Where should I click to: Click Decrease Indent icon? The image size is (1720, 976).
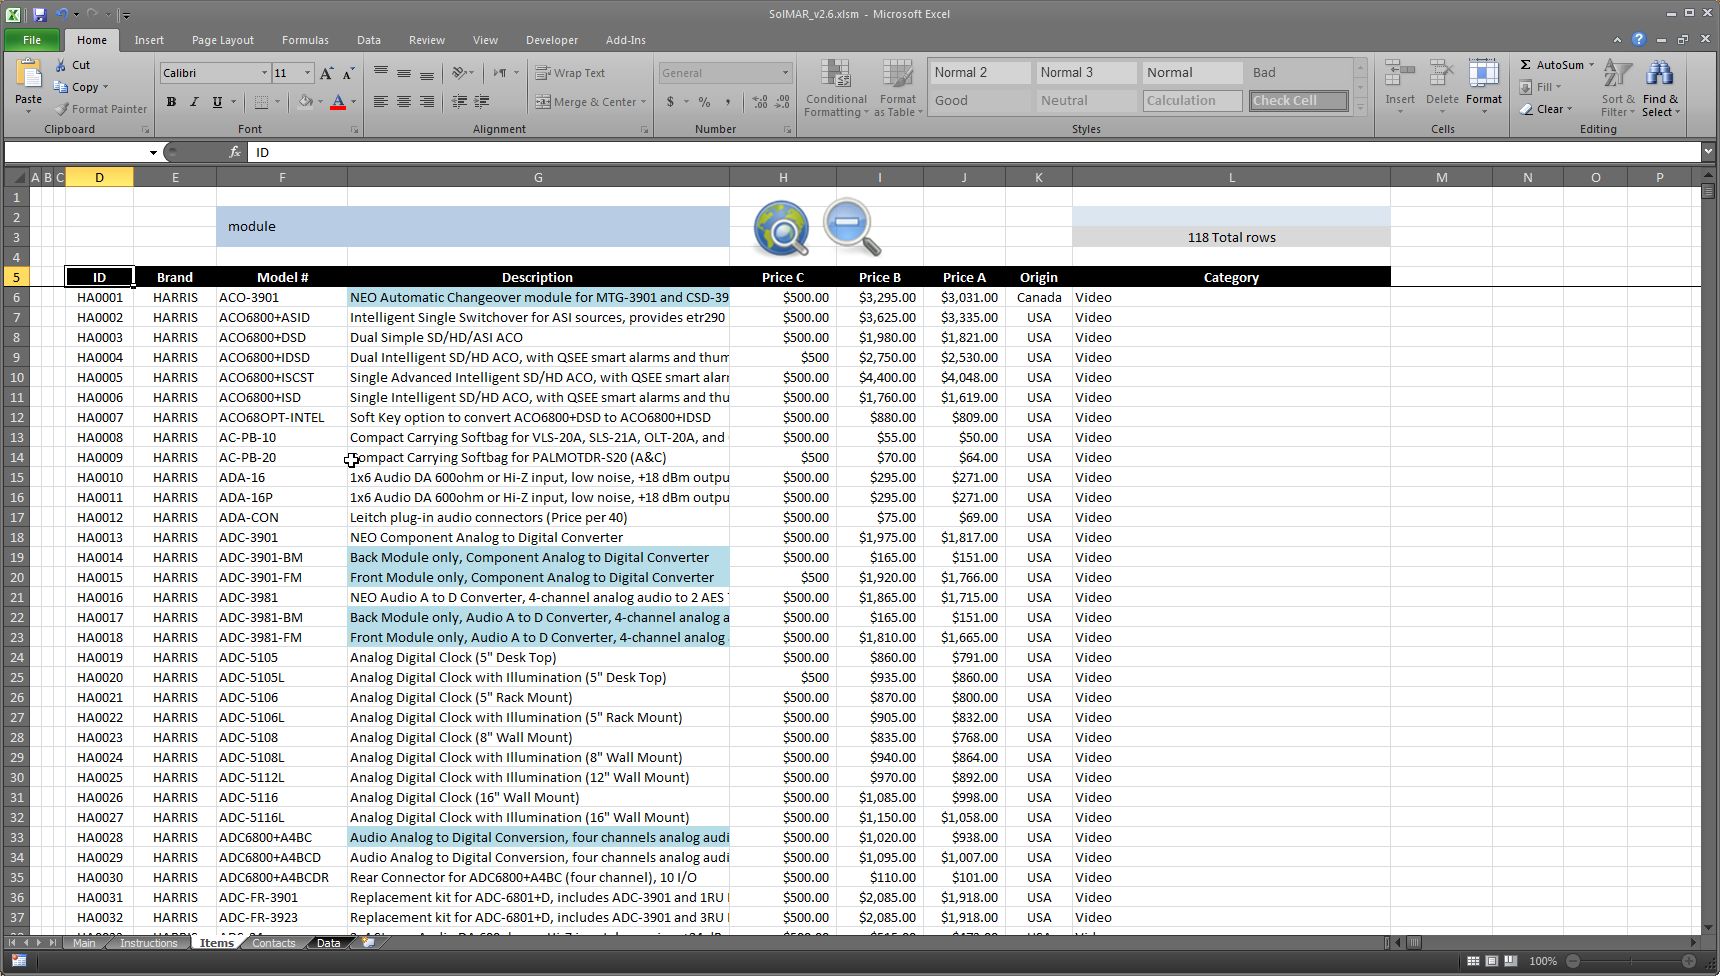pos(460,101)
